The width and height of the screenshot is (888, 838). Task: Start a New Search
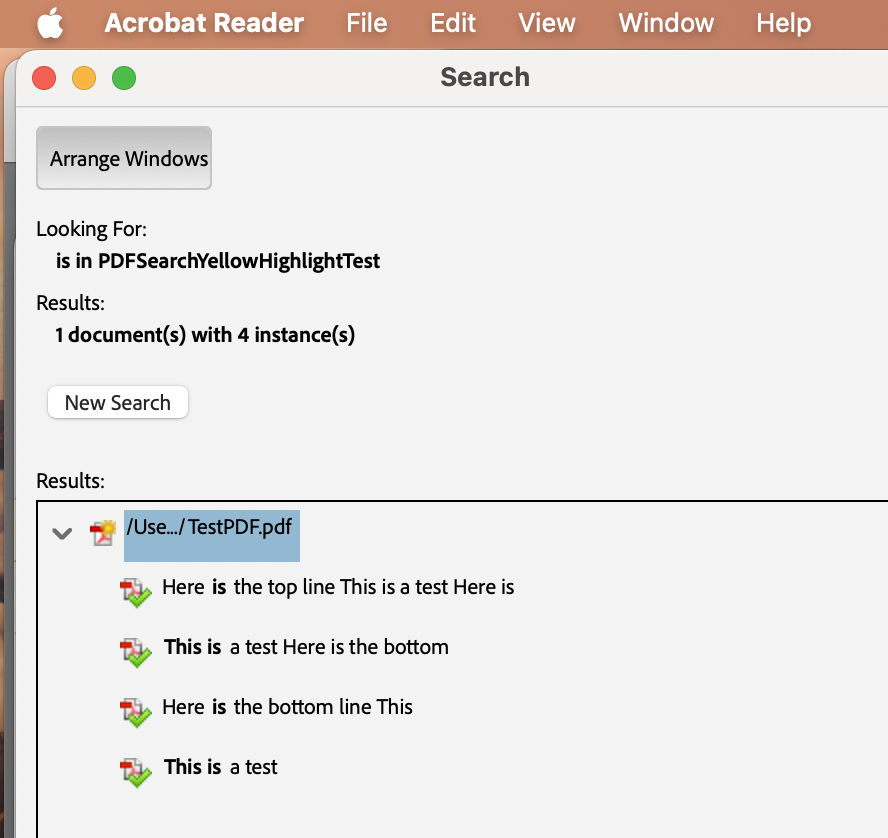click(118, 403)
